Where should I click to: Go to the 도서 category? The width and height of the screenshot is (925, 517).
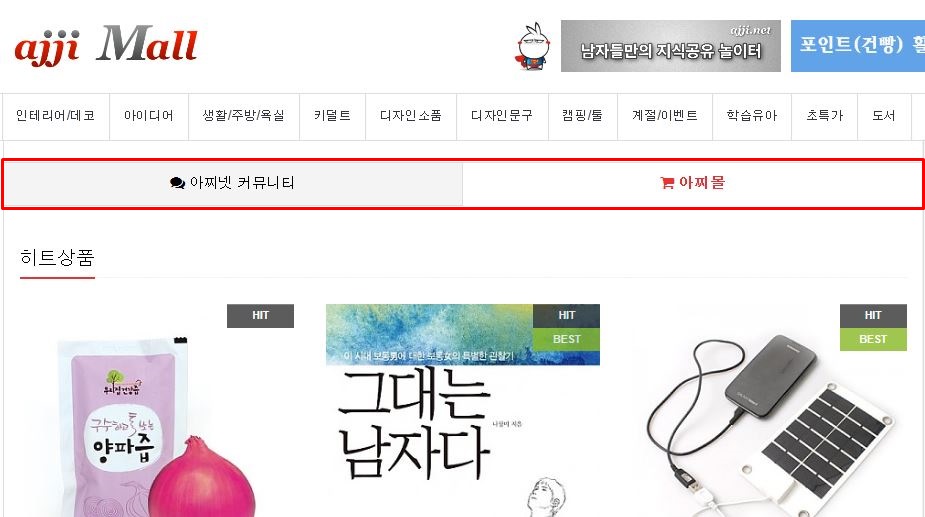click(x=884, y=116)
